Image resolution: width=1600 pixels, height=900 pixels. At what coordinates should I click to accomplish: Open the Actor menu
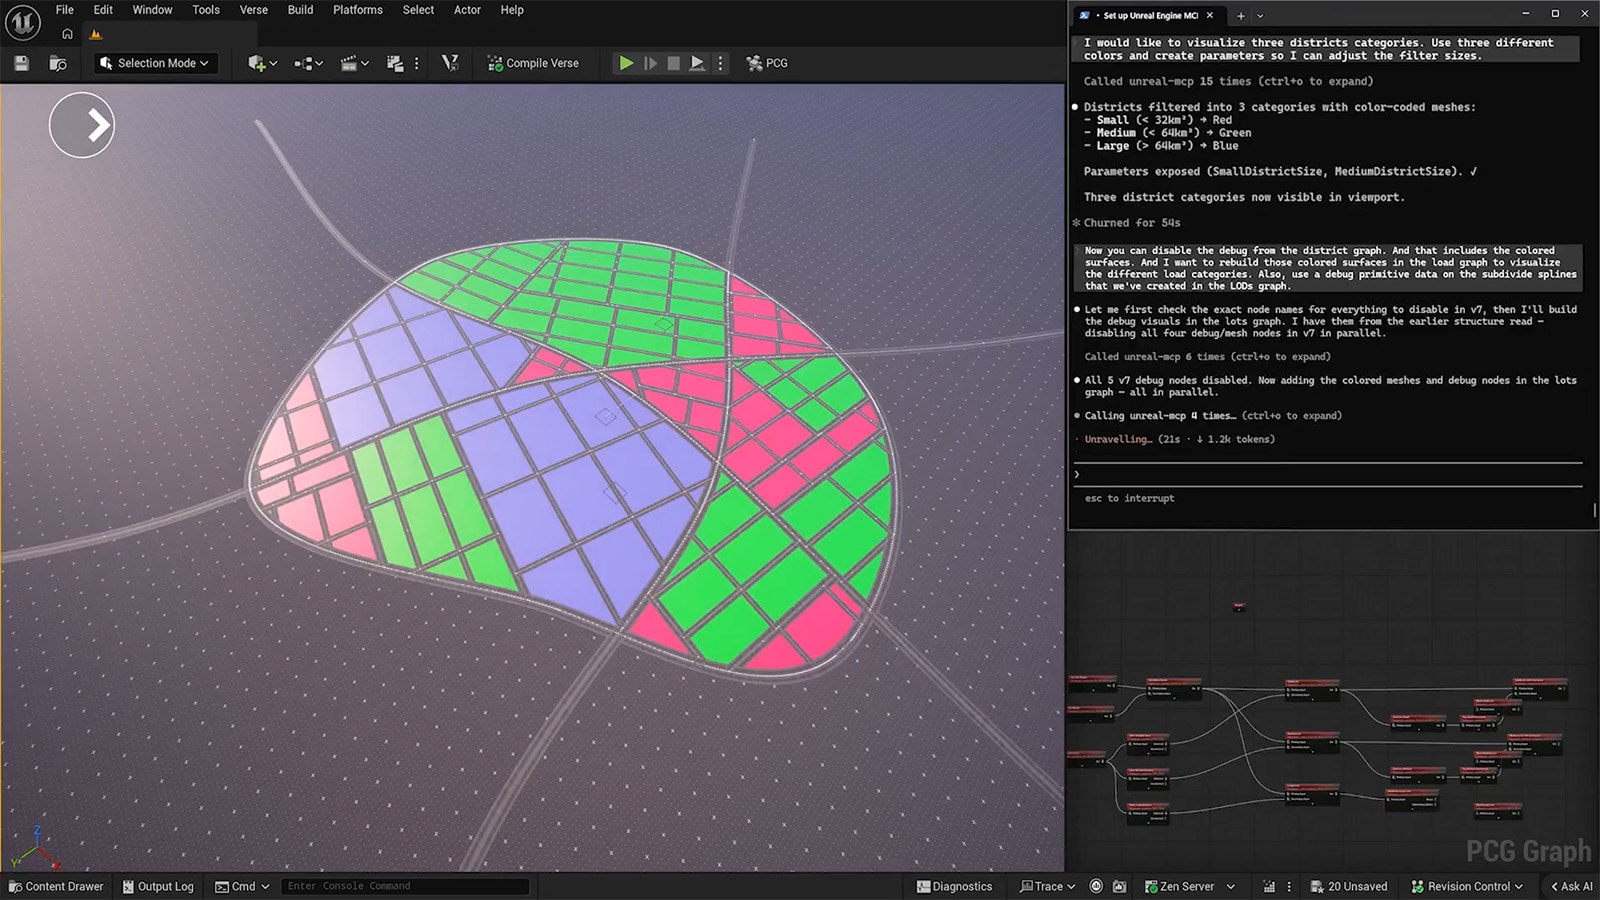(467, 10)
